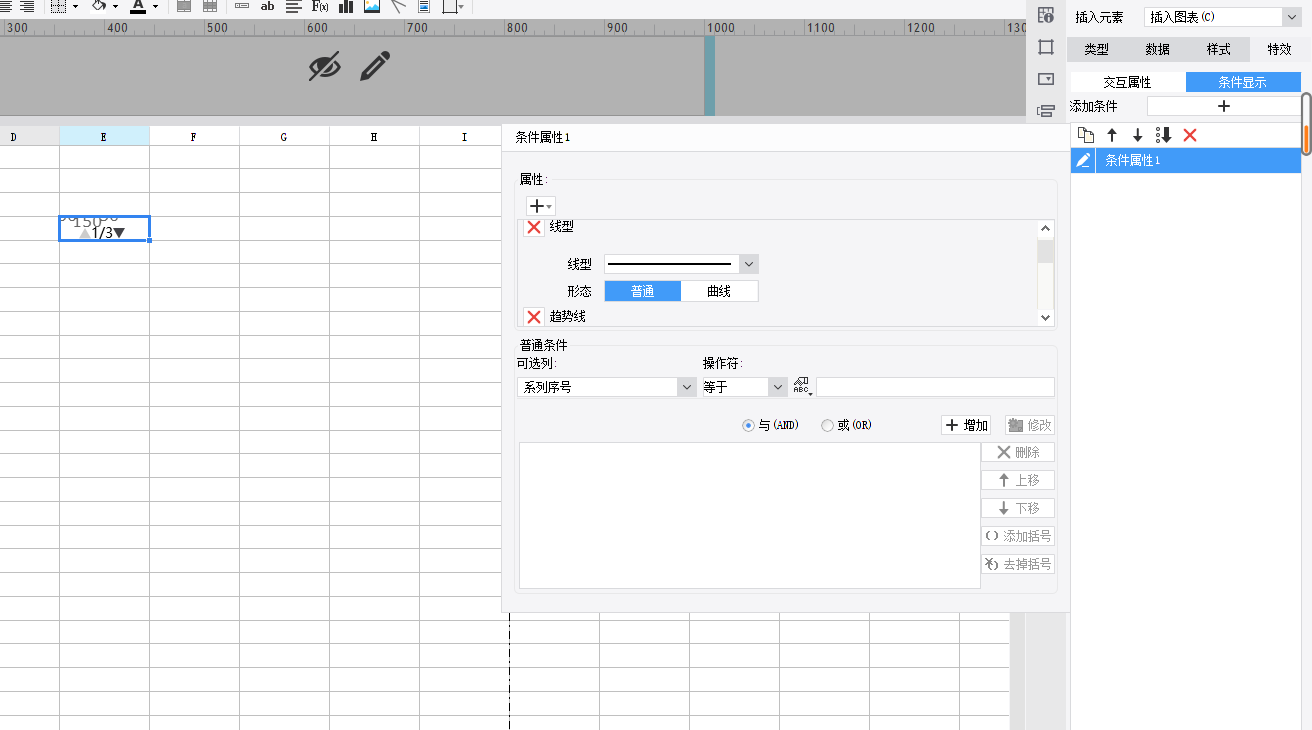Click the 添加条件 plus button
Viewport: 1312px width, 730px height.
coord(1223,106)
